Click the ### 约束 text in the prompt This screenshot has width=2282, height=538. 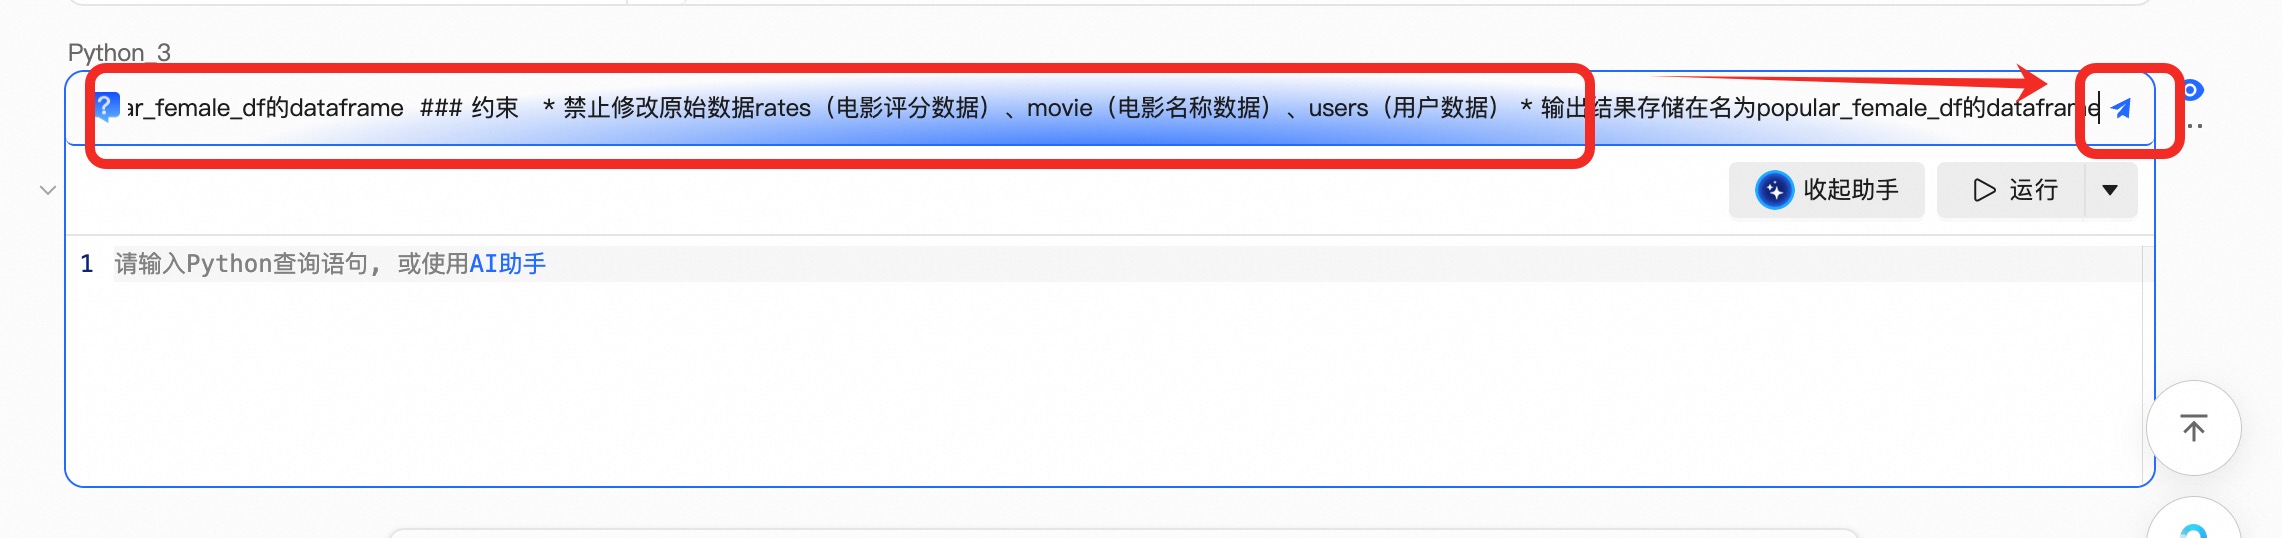click(469, 108)
